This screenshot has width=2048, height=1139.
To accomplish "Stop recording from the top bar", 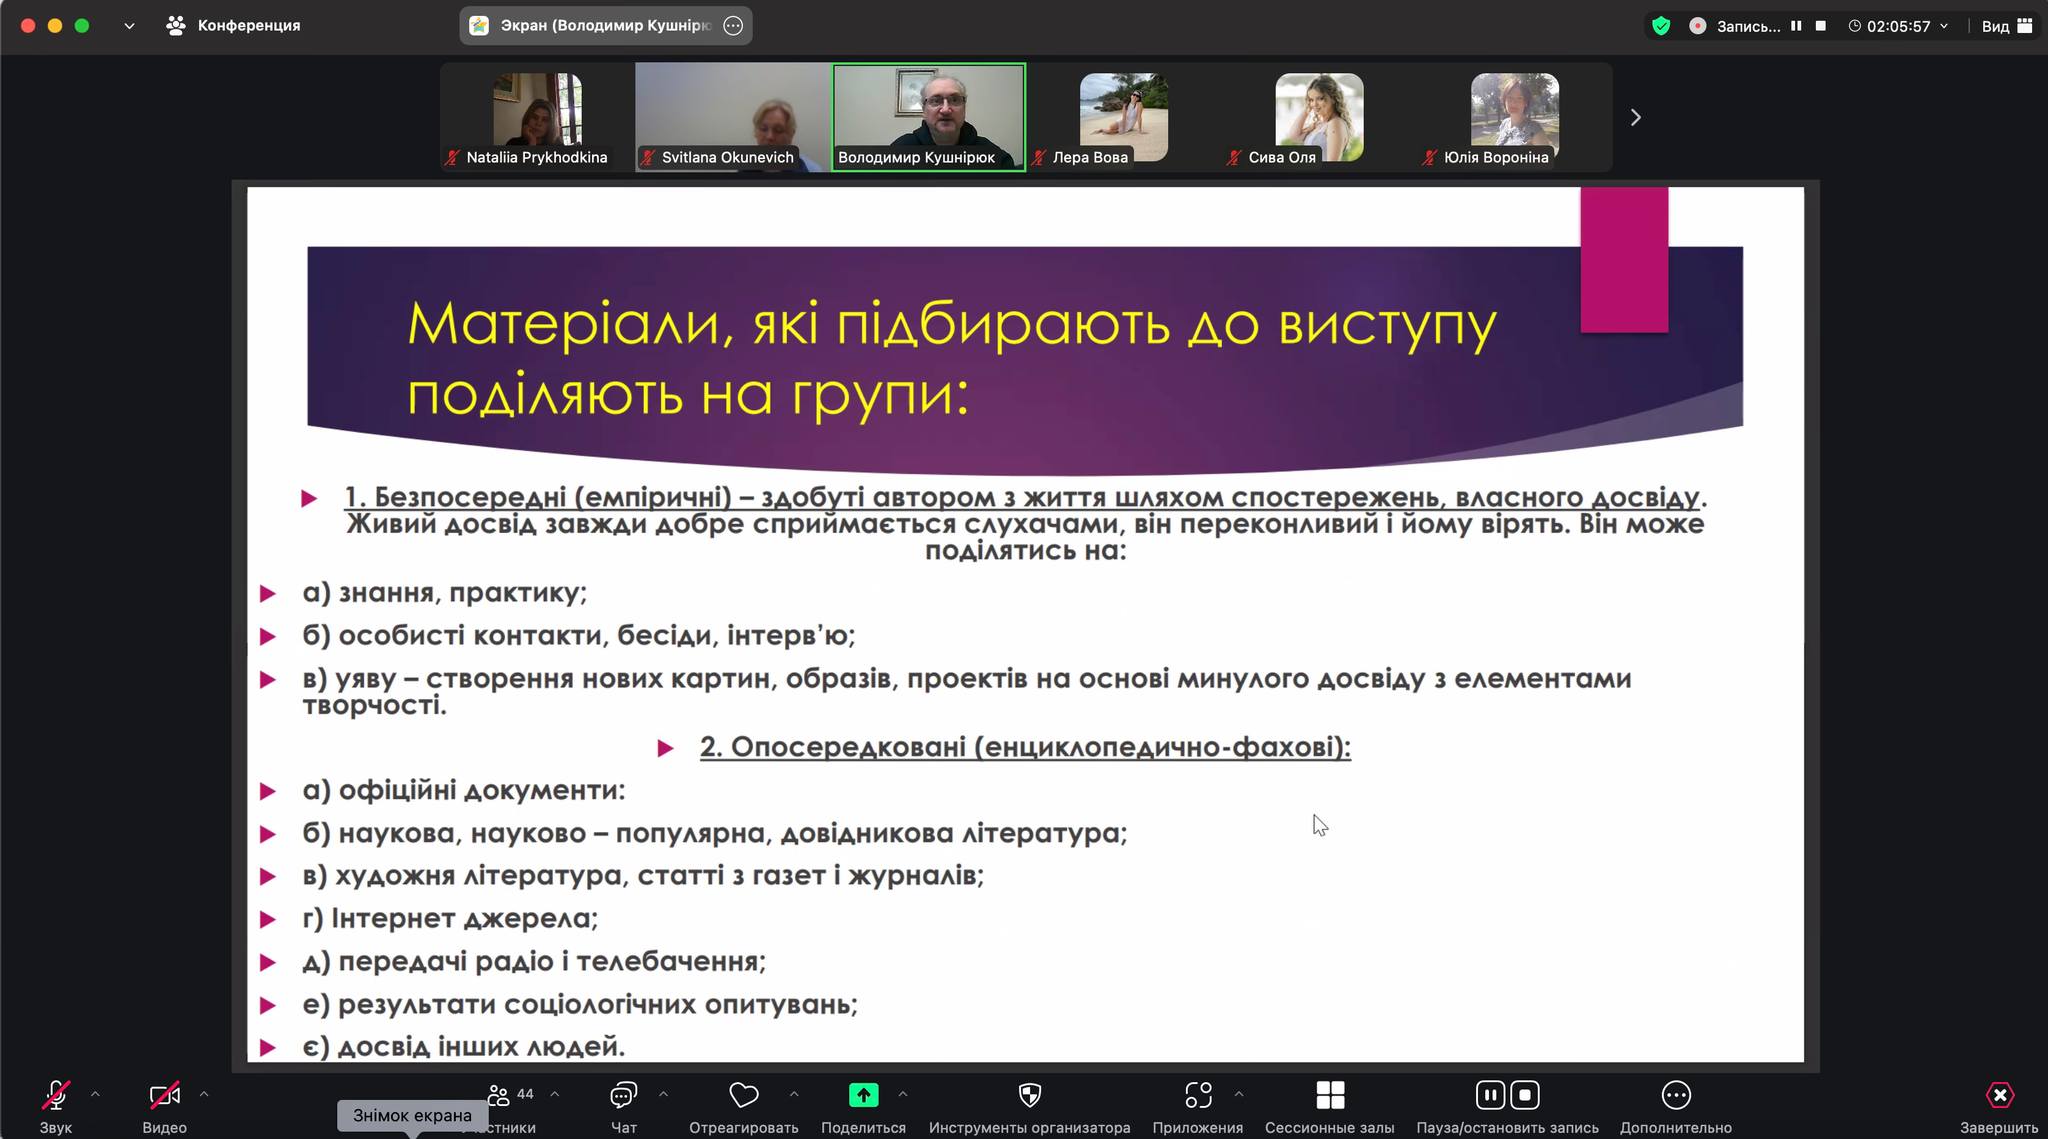I will click(x=1821, y=26).
